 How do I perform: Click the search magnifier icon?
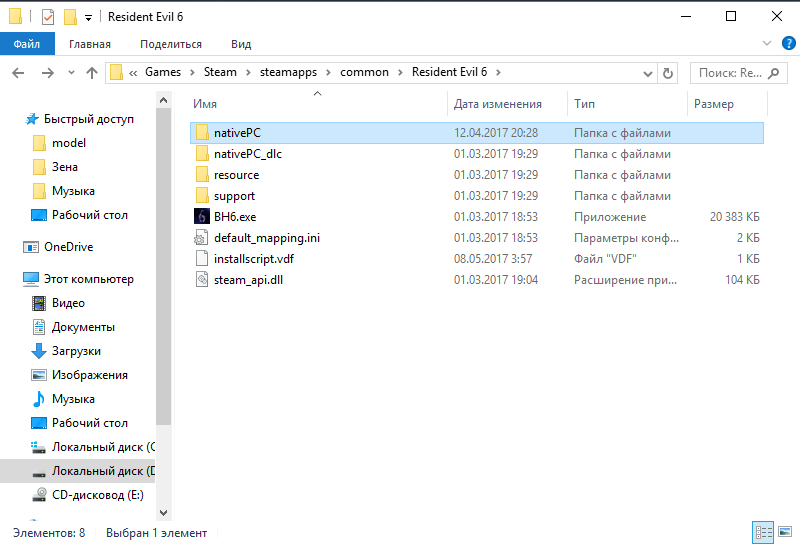[773, 73]
